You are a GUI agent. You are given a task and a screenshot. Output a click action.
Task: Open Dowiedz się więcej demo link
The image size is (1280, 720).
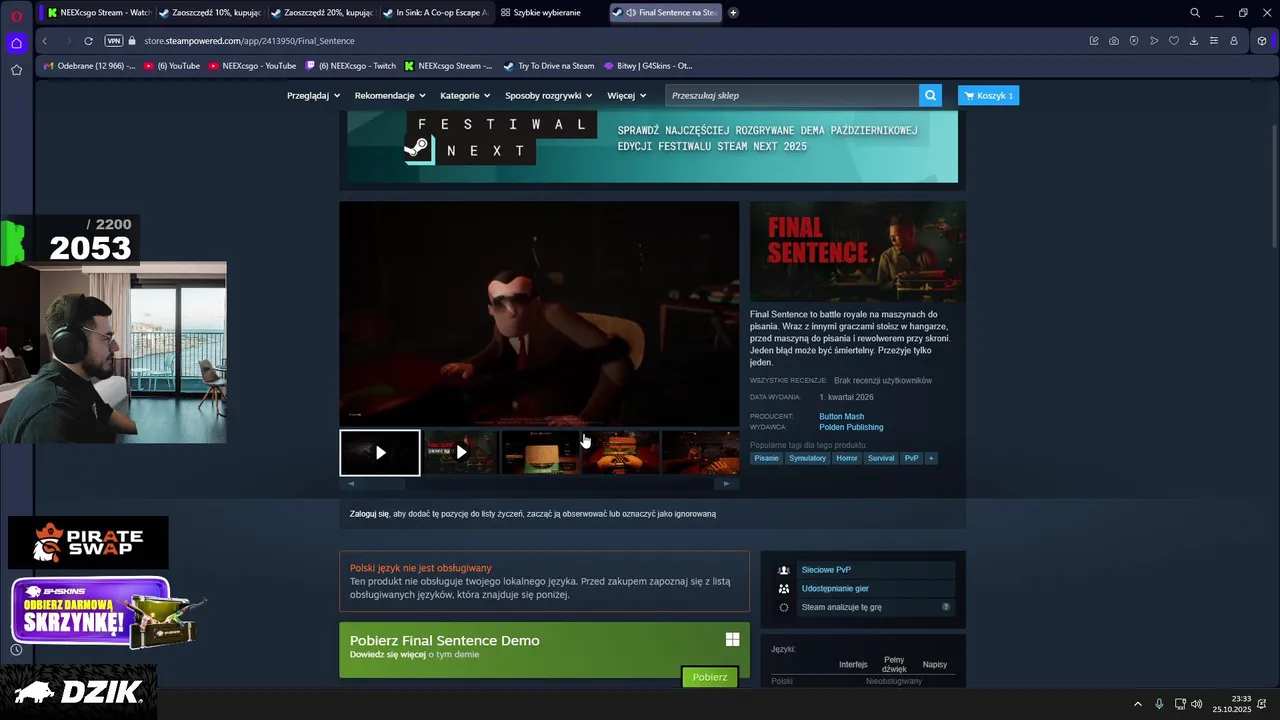(x=388, y=655)
